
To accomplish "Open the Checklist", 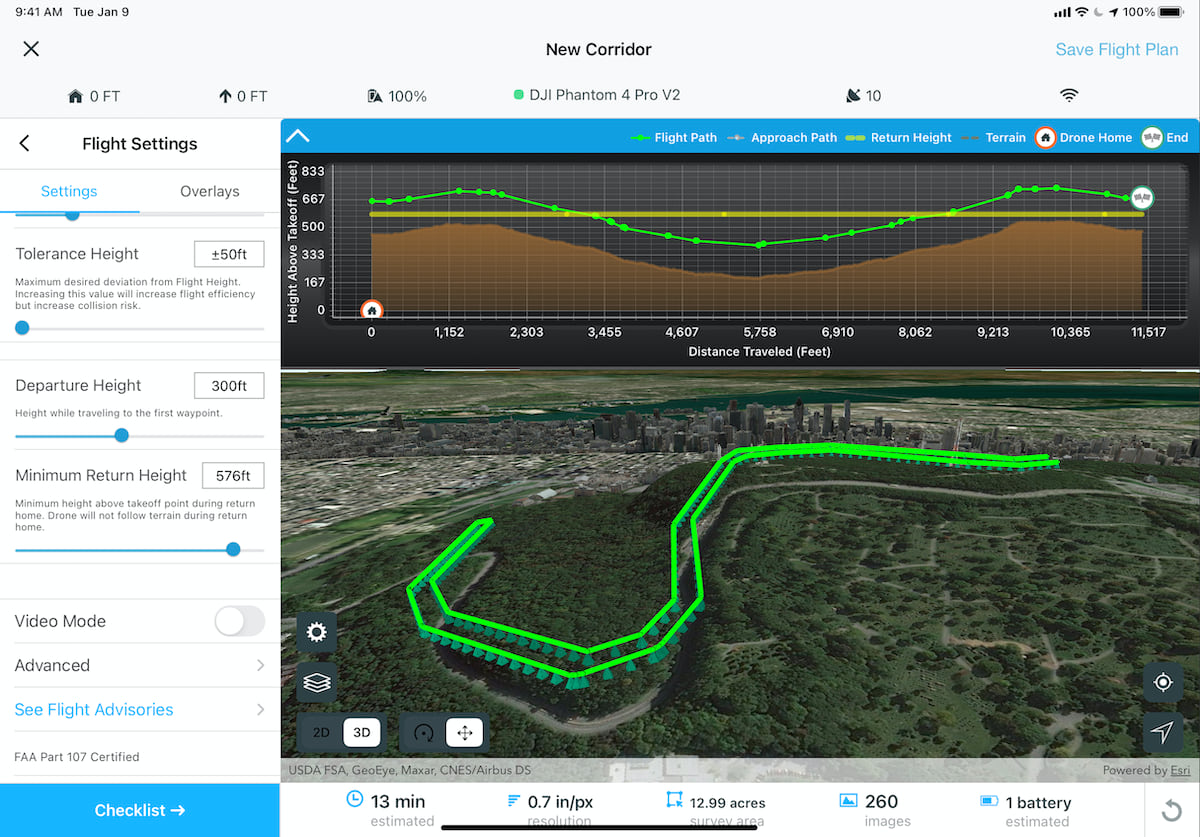I will pos(140,810).
